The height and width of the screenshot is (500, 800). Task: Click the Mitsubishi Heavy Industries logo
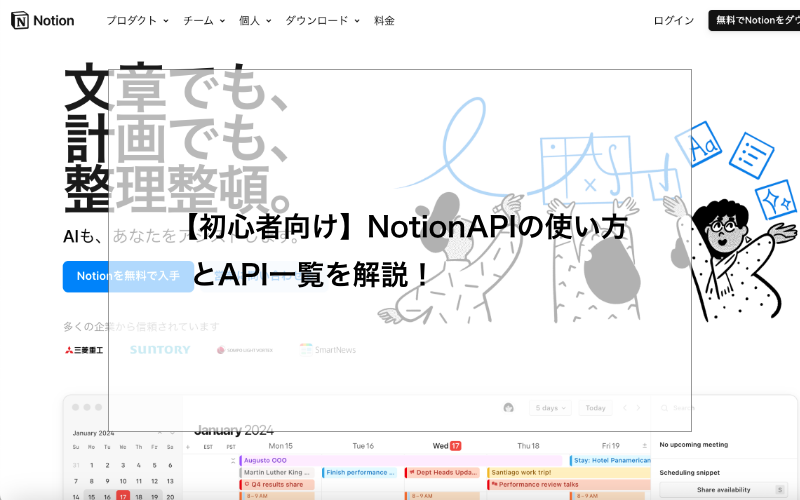coord(83,350)
